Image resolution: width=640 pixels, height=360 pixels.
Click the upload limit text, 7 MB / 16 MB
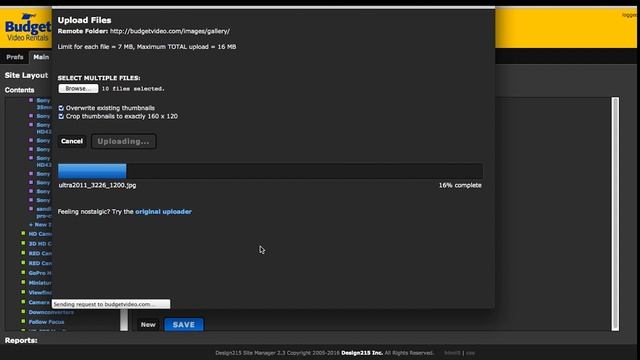click(x=147, y=47)
